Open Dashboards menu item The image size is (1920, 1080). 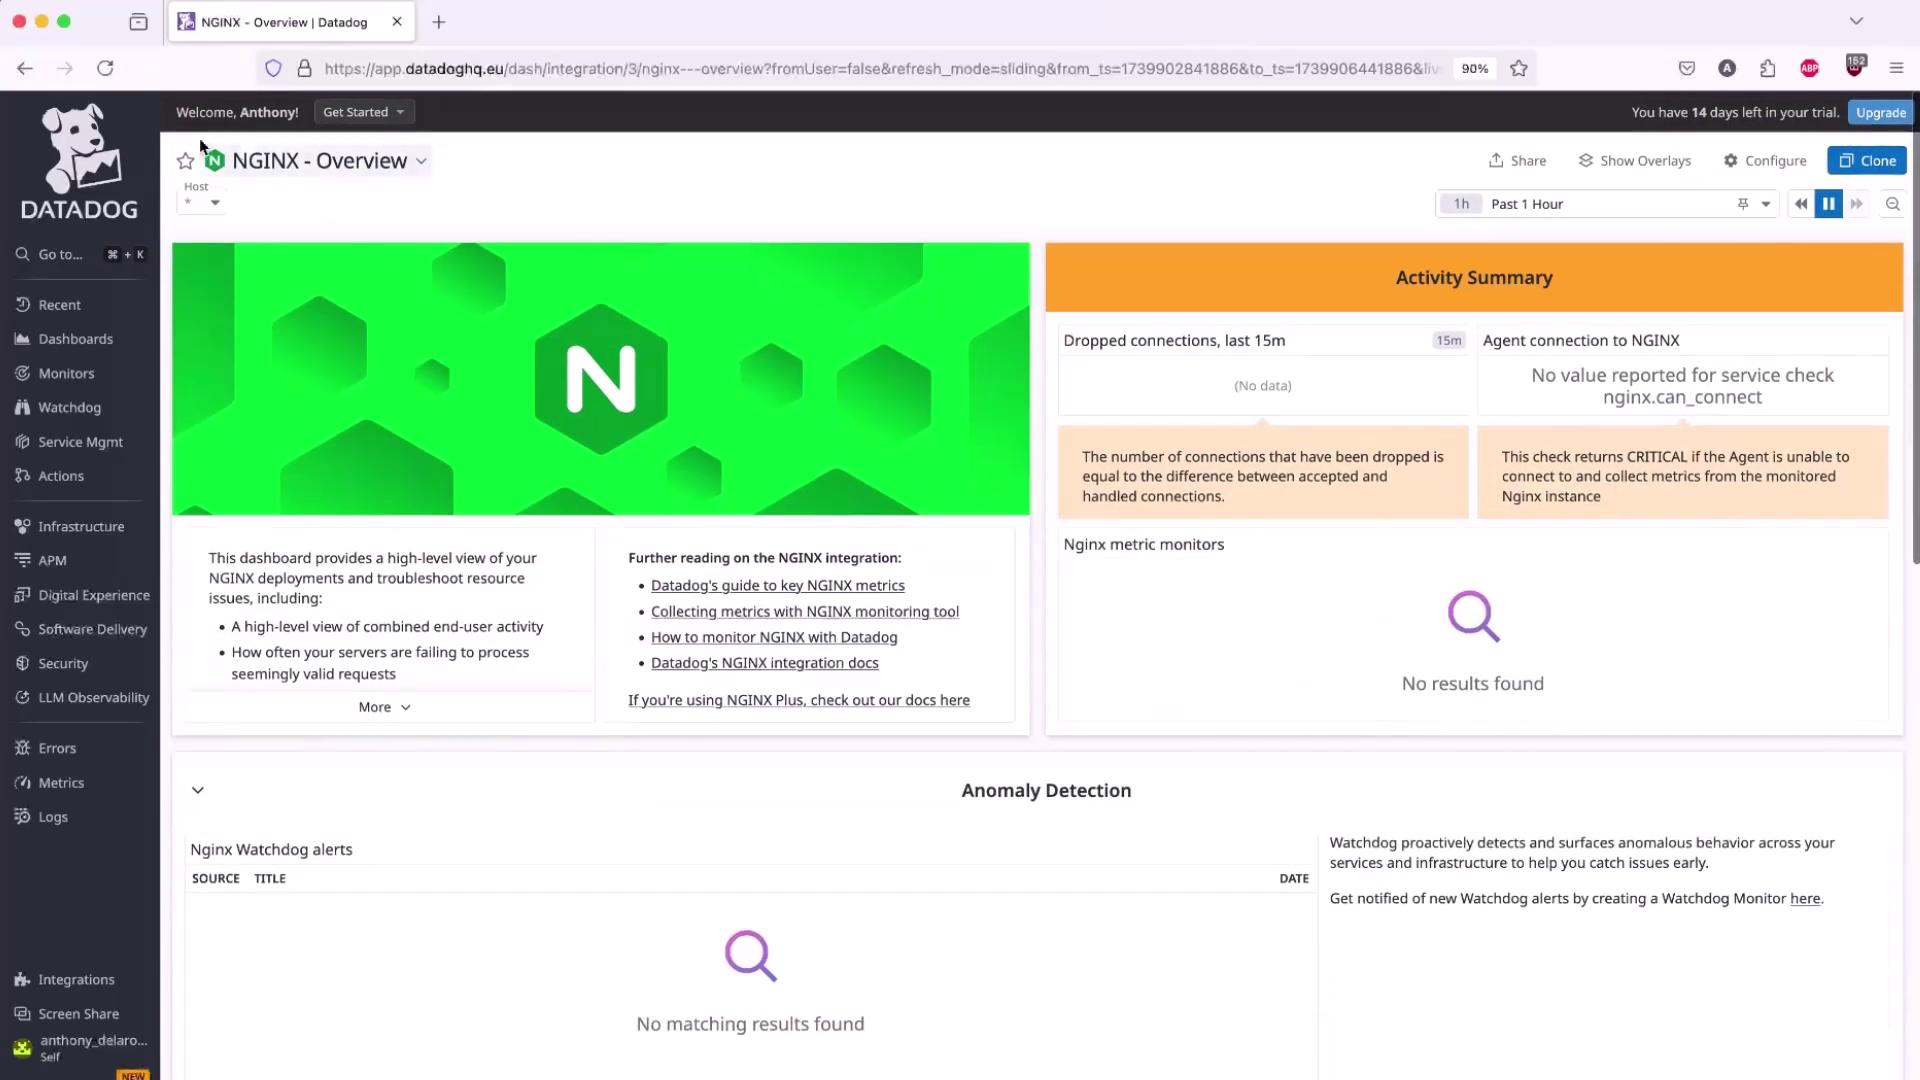pos(75,339)
